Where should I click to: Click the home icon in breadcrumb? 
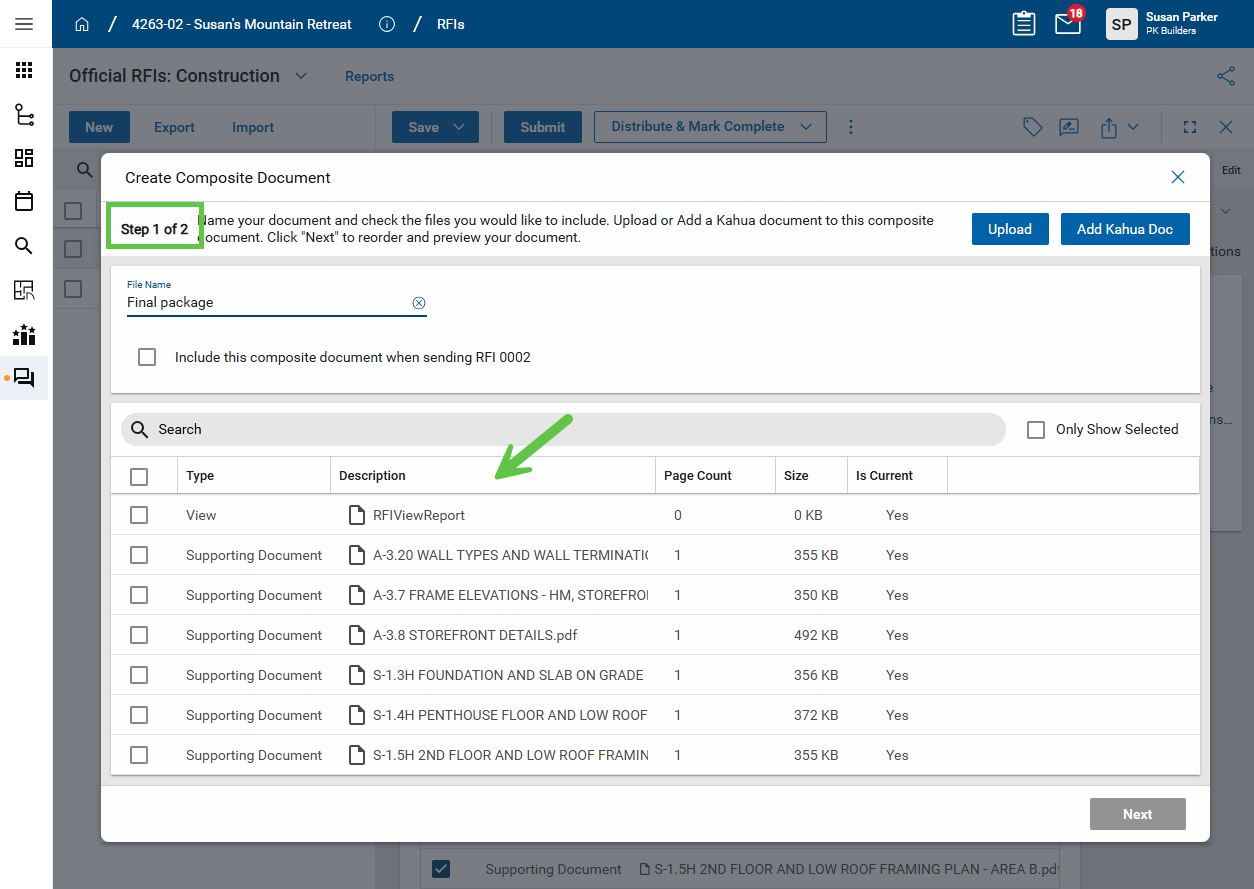coord(82,24)
